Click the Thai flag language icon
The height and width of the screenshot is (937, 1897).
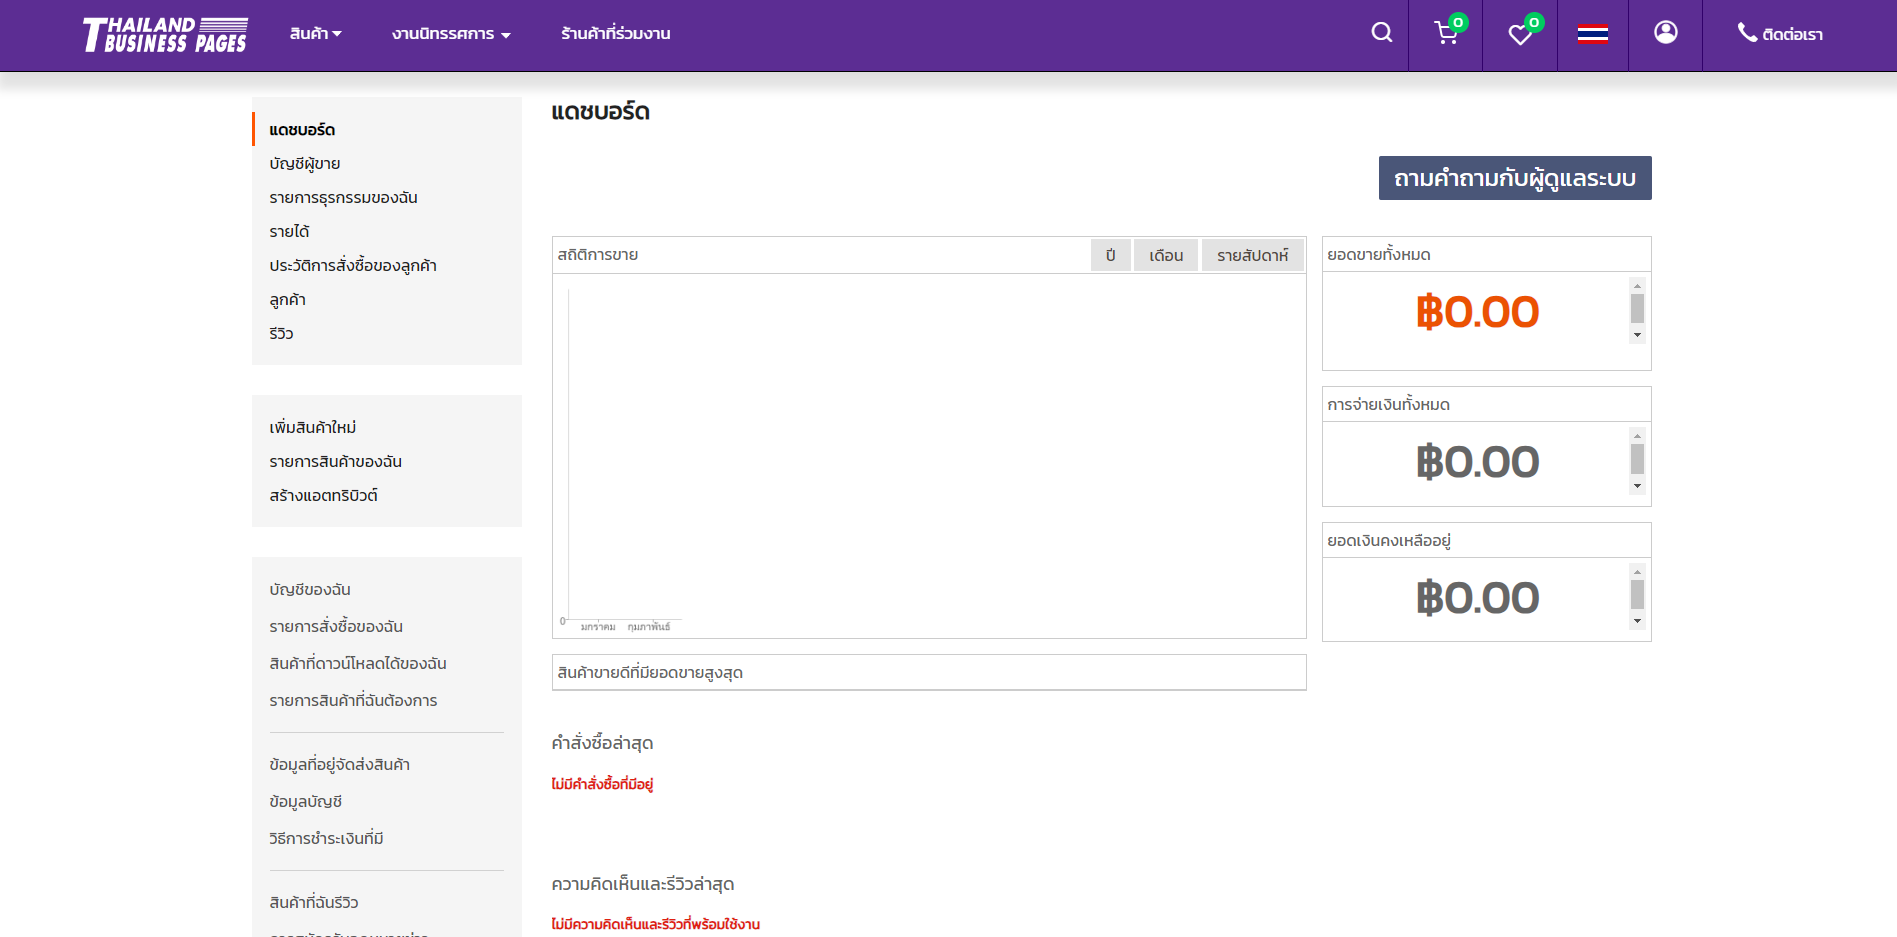[x=1592, y=35]
